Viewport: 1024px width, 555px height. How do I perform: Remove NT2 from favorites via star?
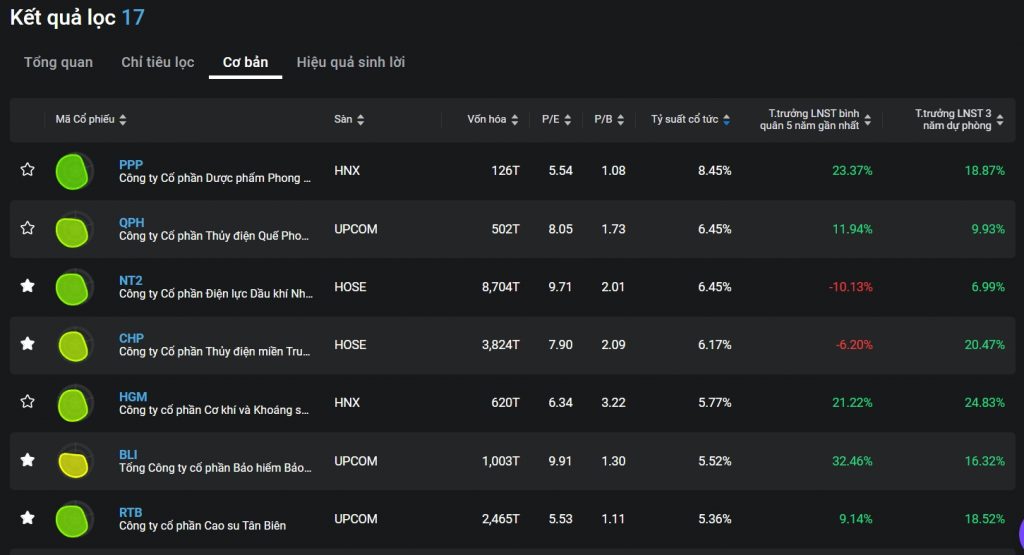(28, 286)
